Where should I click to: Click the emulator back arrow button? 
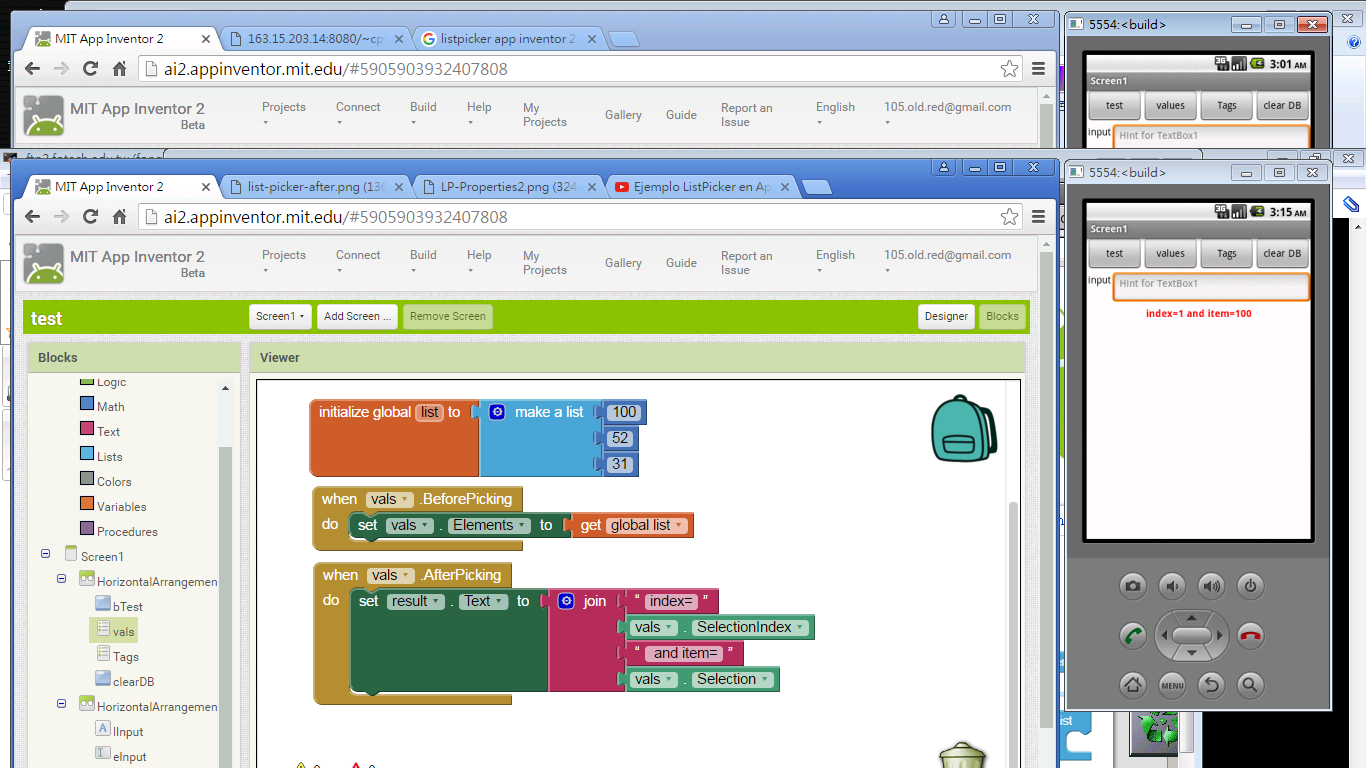point(1211,685)
